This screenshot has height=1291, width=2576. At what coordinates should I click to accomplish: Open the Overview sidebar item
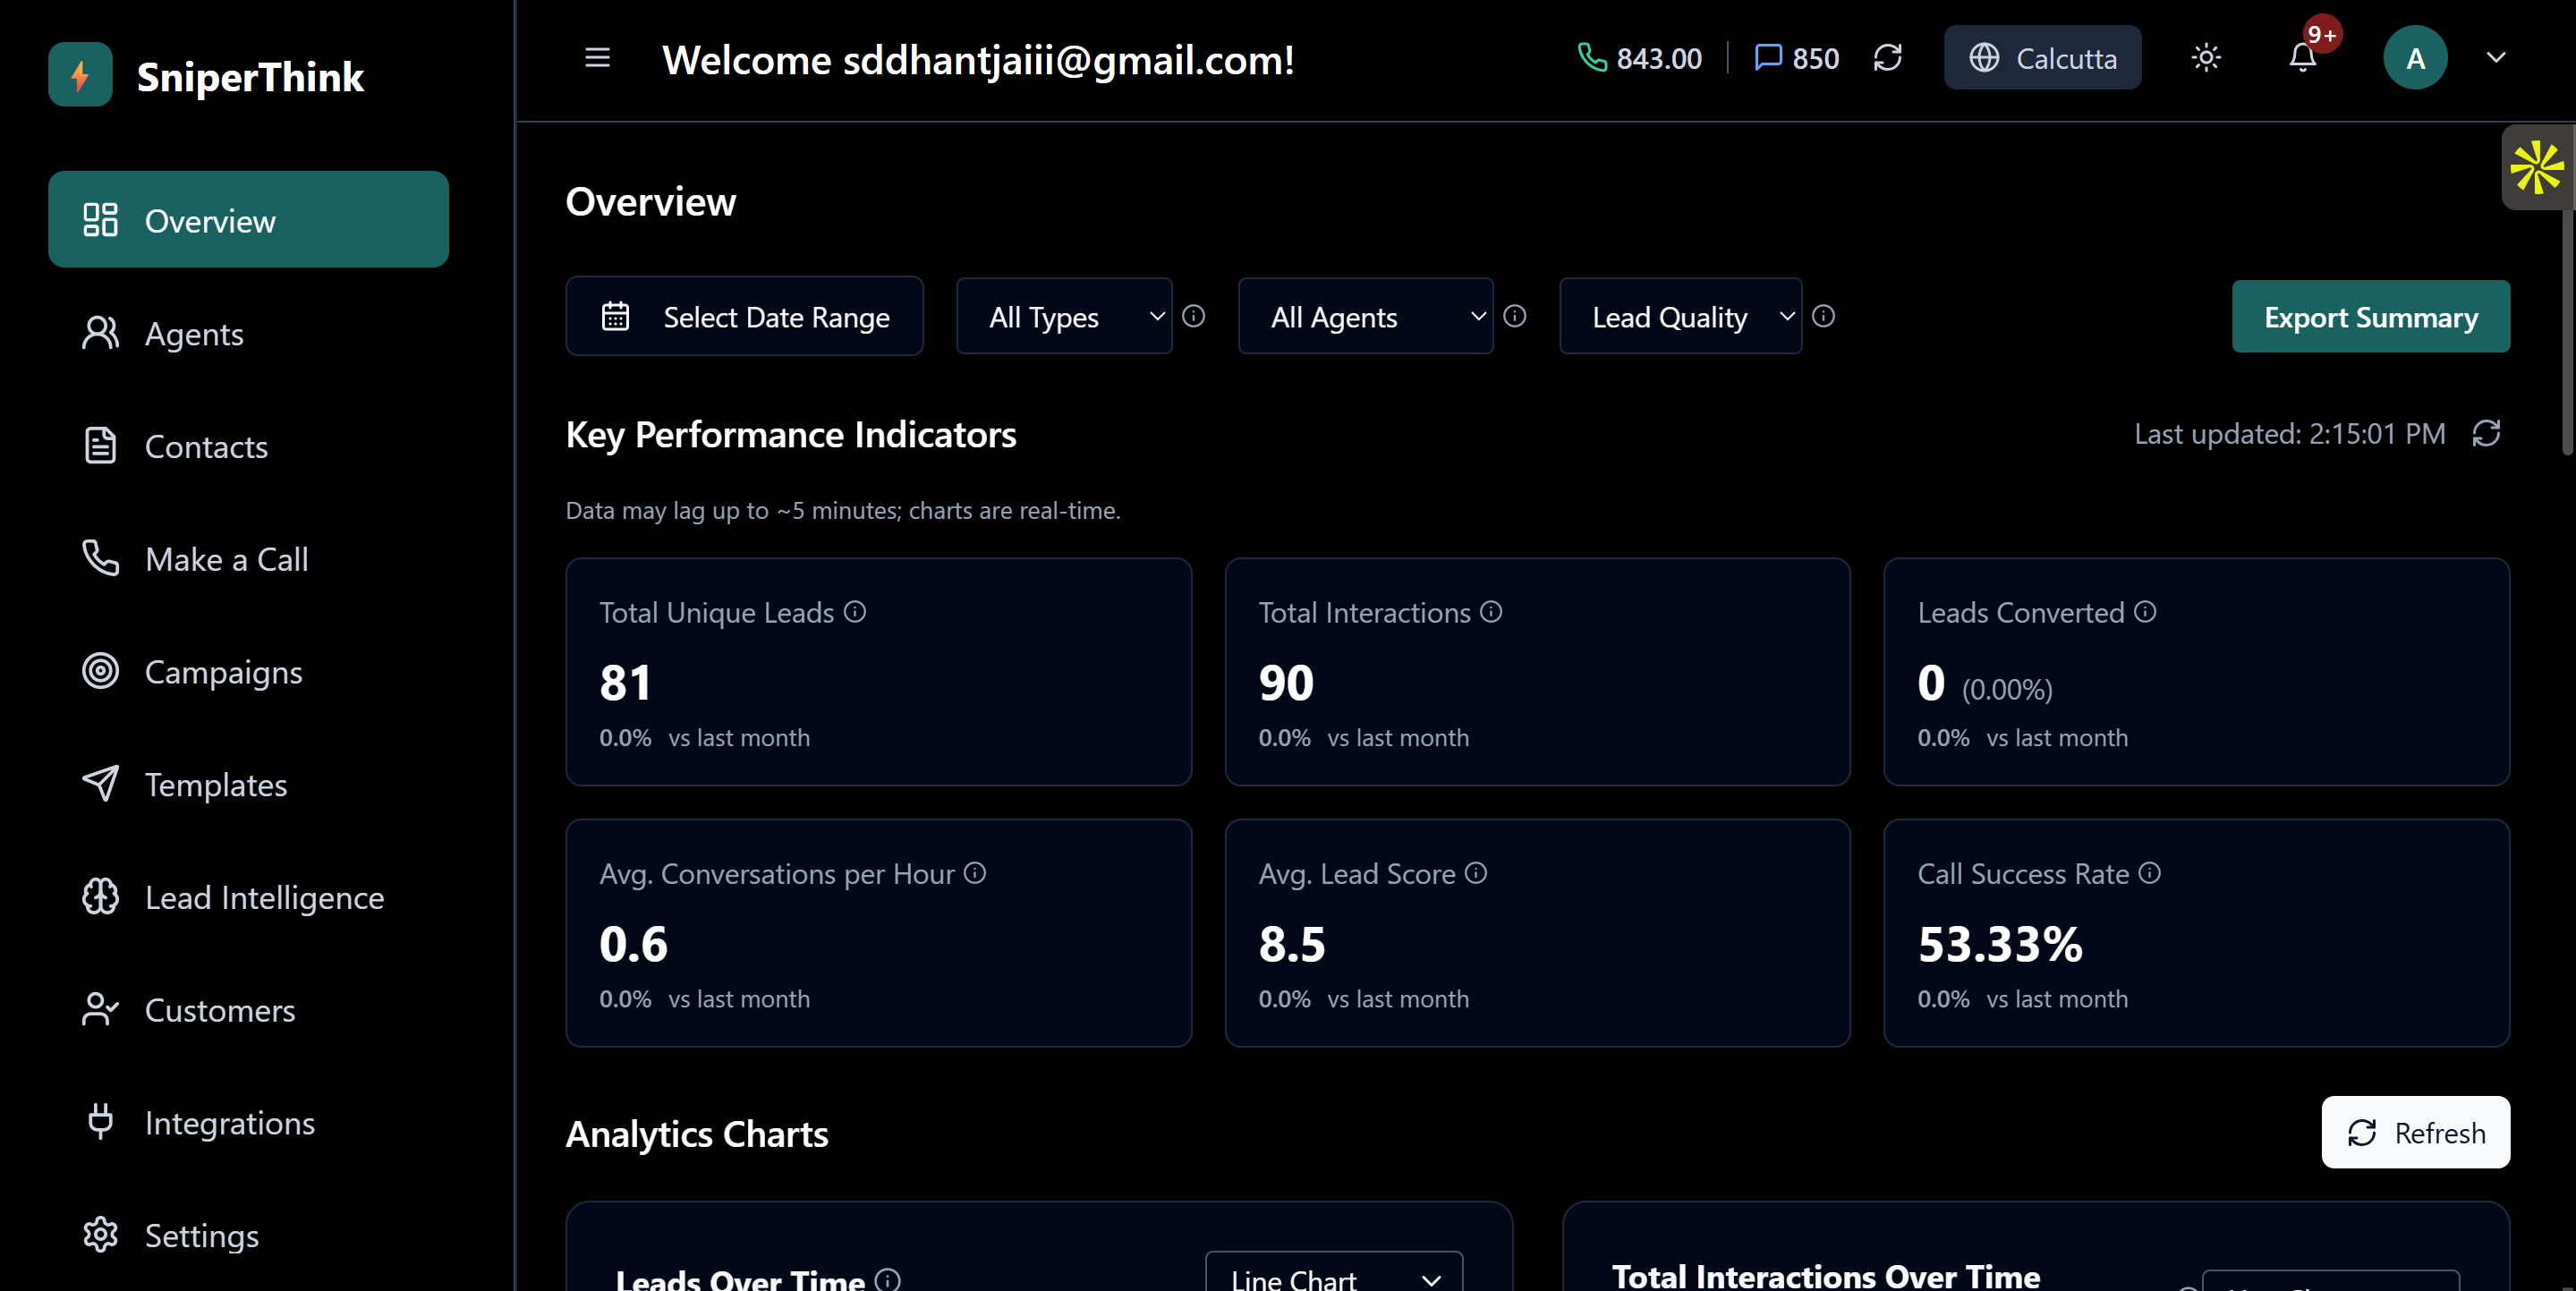[248, 220]
